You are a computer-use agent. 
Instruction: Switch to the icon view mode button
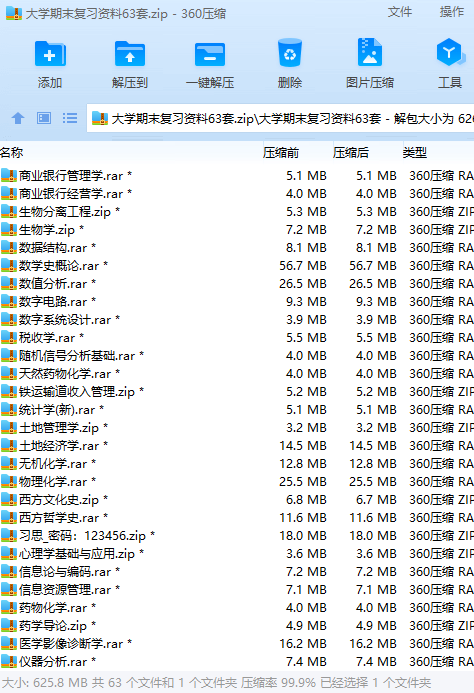coord(44,118)
